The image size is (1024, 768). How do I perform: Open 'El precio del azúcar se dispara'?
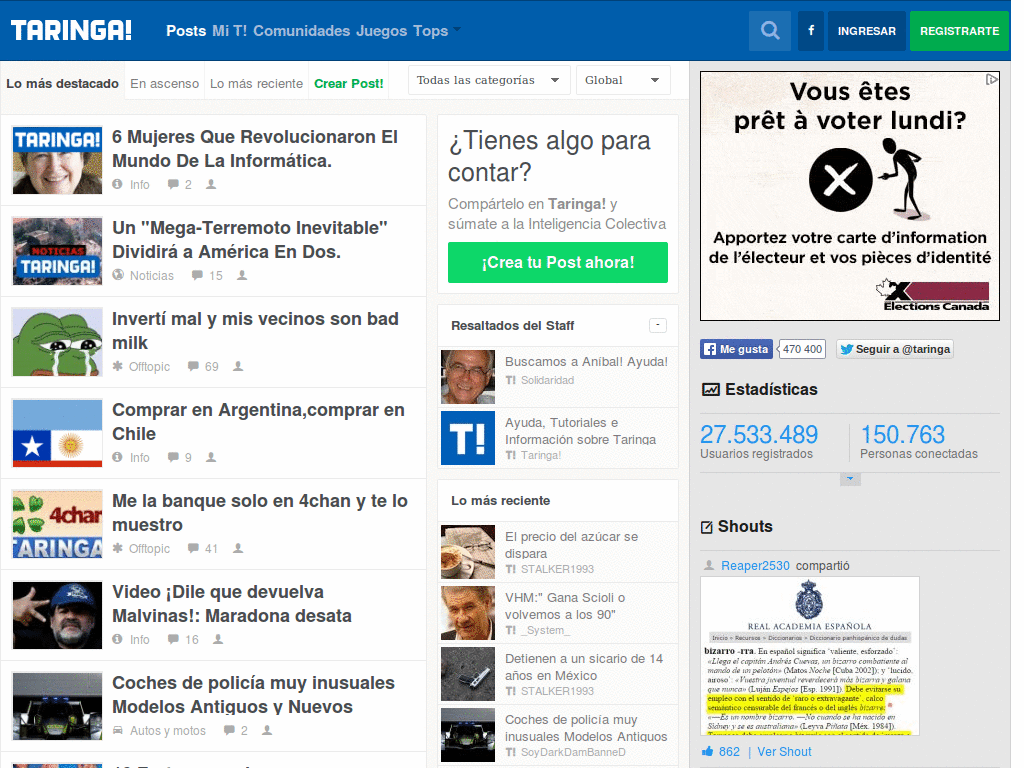(571, 545)
